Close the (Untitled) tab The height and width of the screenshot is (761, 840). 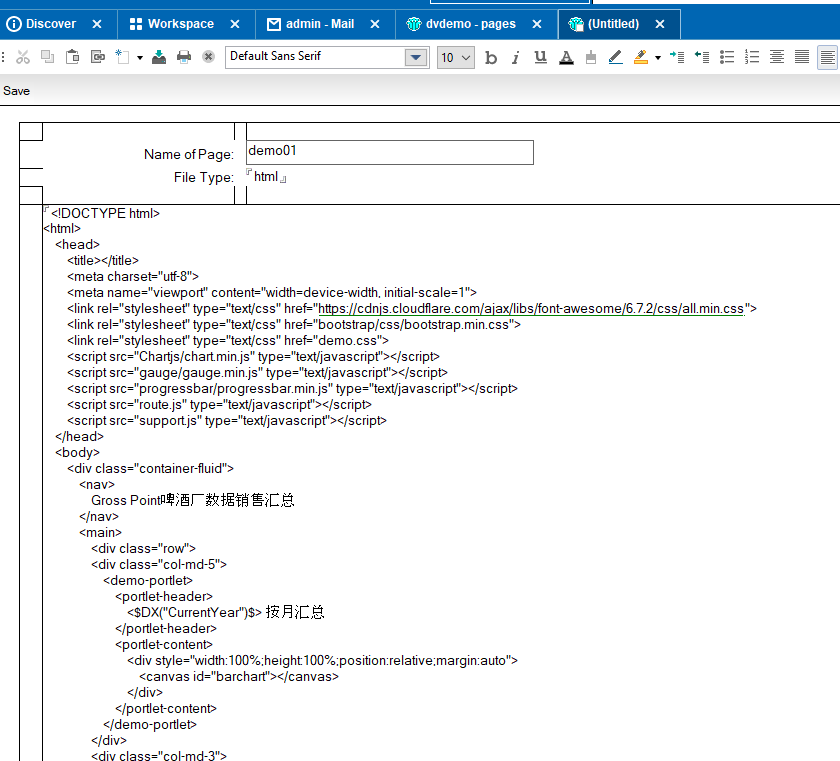(660, 24)
